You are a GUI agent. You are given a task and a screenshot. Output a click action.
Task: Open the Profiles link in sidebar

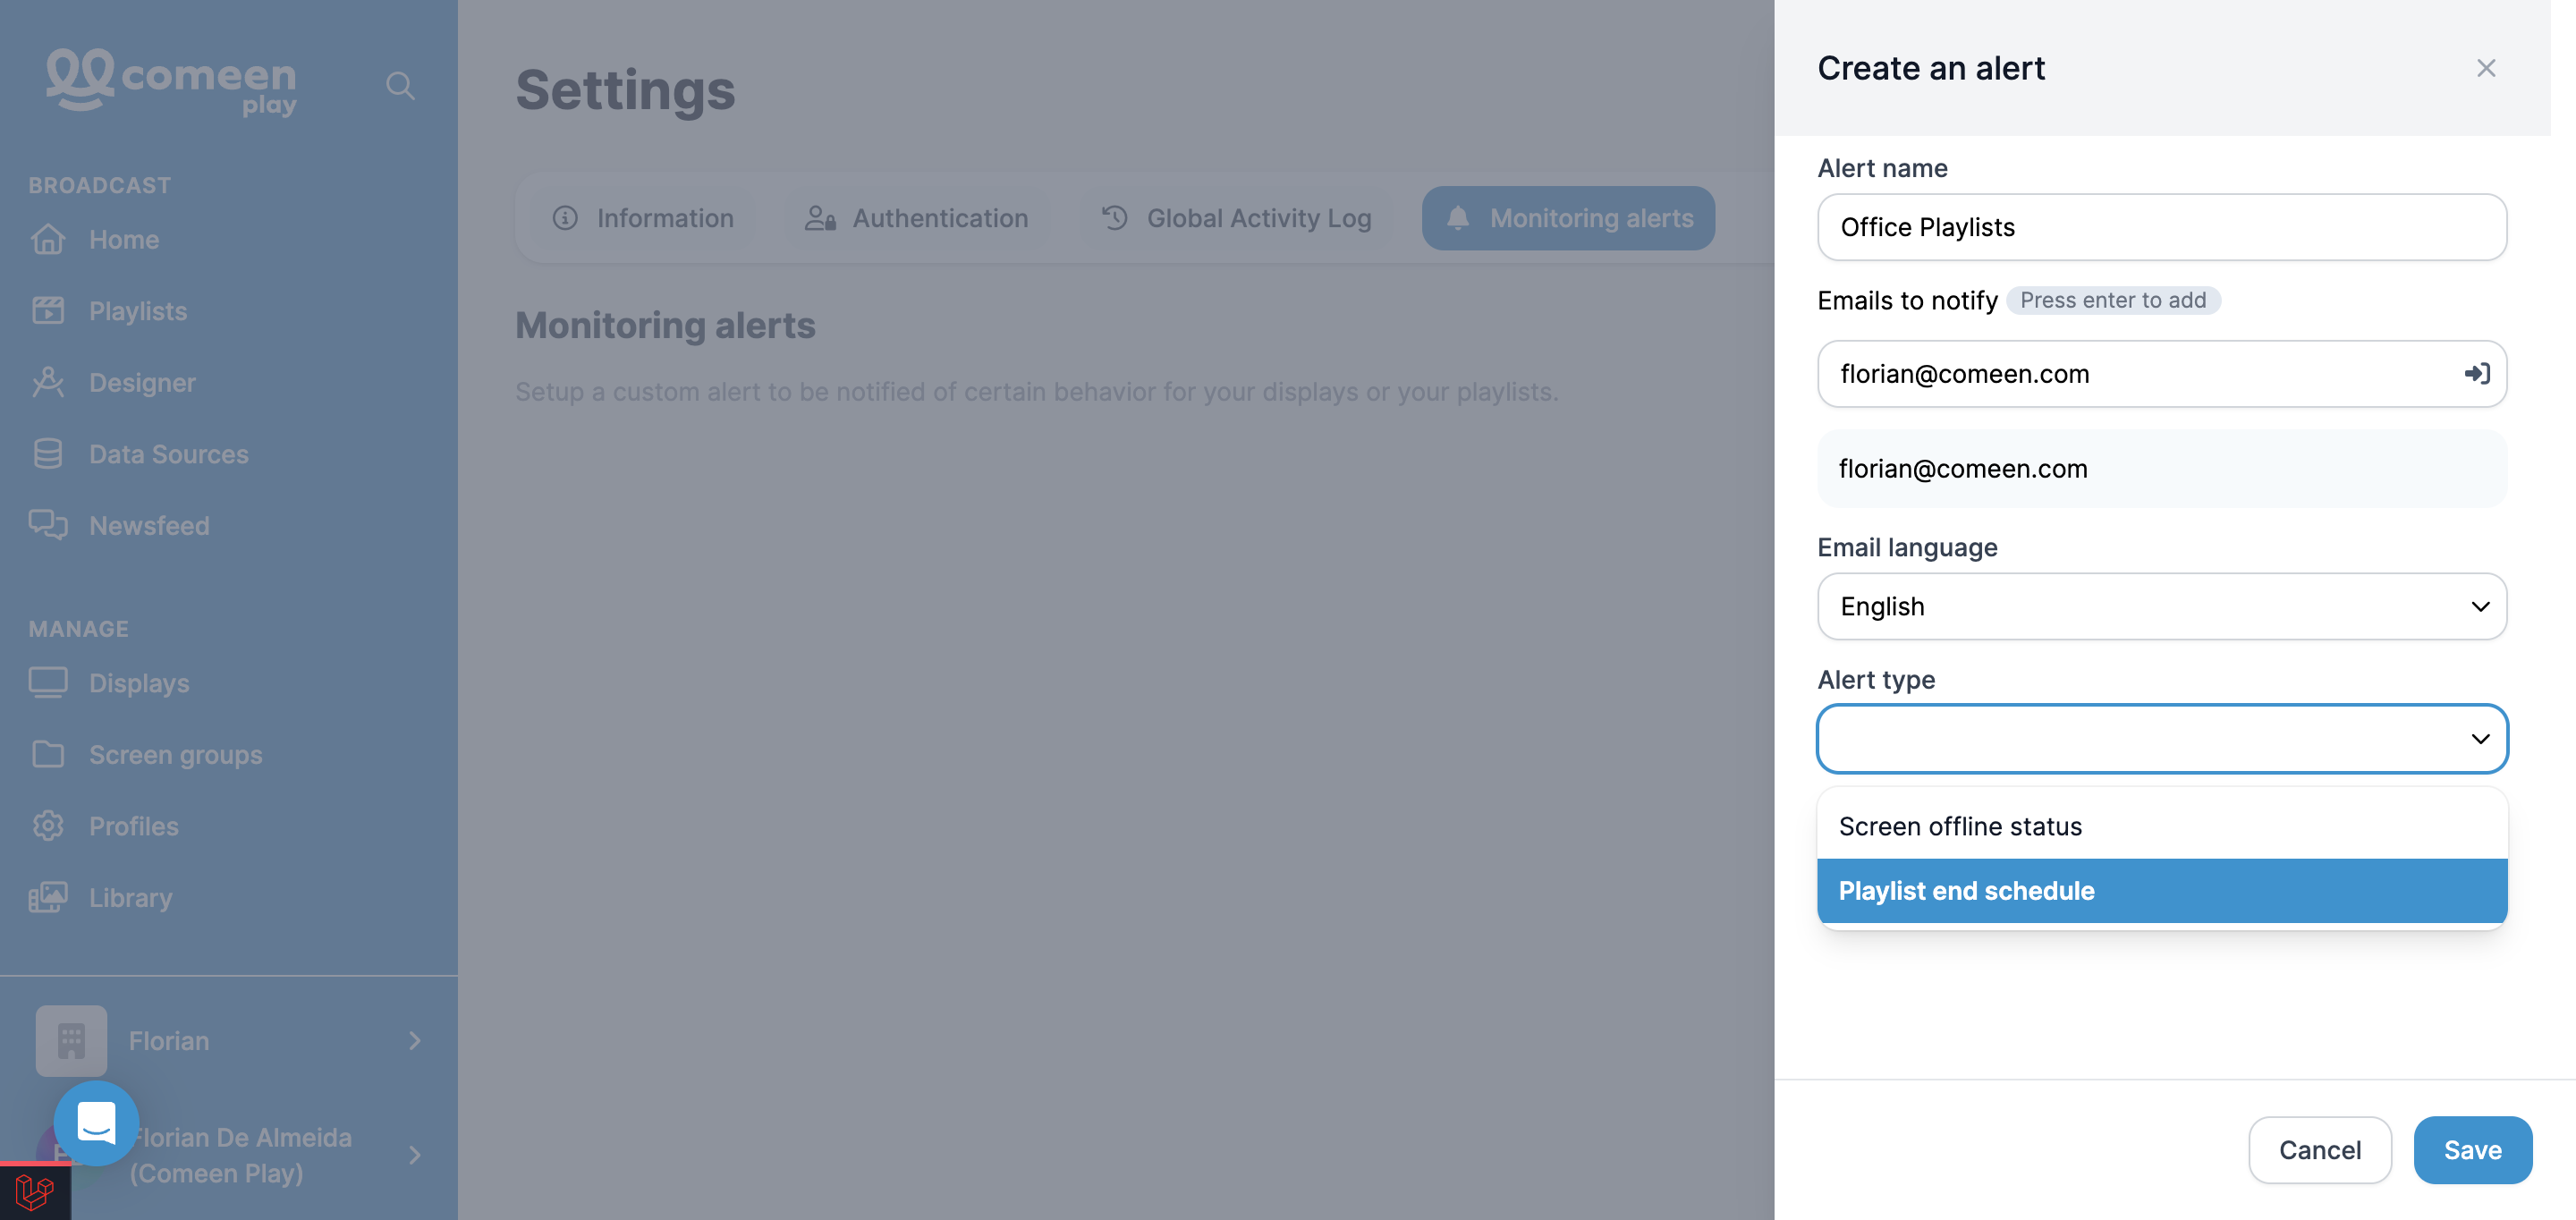(x=133, y=826)
